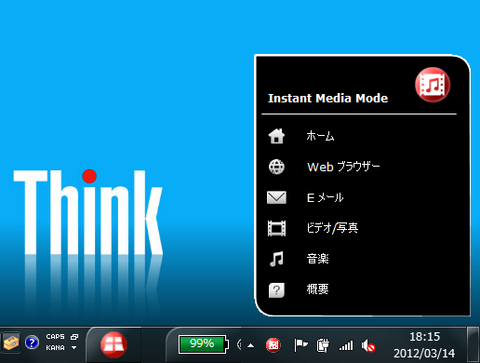Image resolution: width=480 pixels, height=363 pixels.
Task: Open the battery 99% power gauge
Action: [x=204, y=344]
